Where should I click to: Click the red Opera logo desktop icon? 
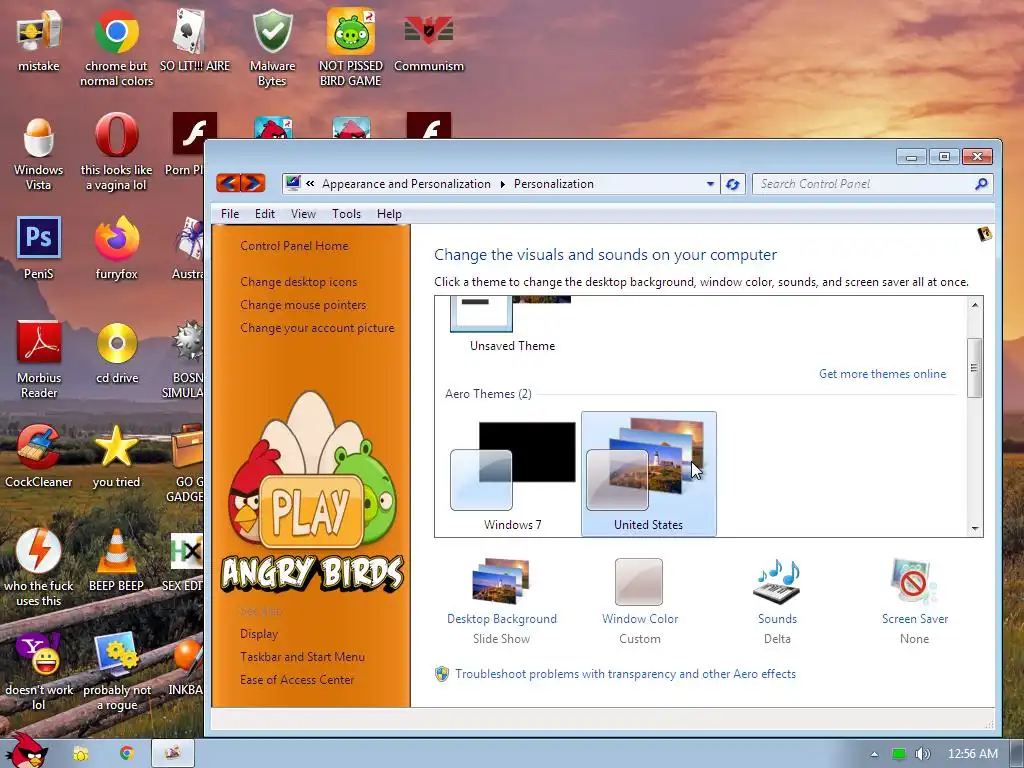tap(116, 136)
